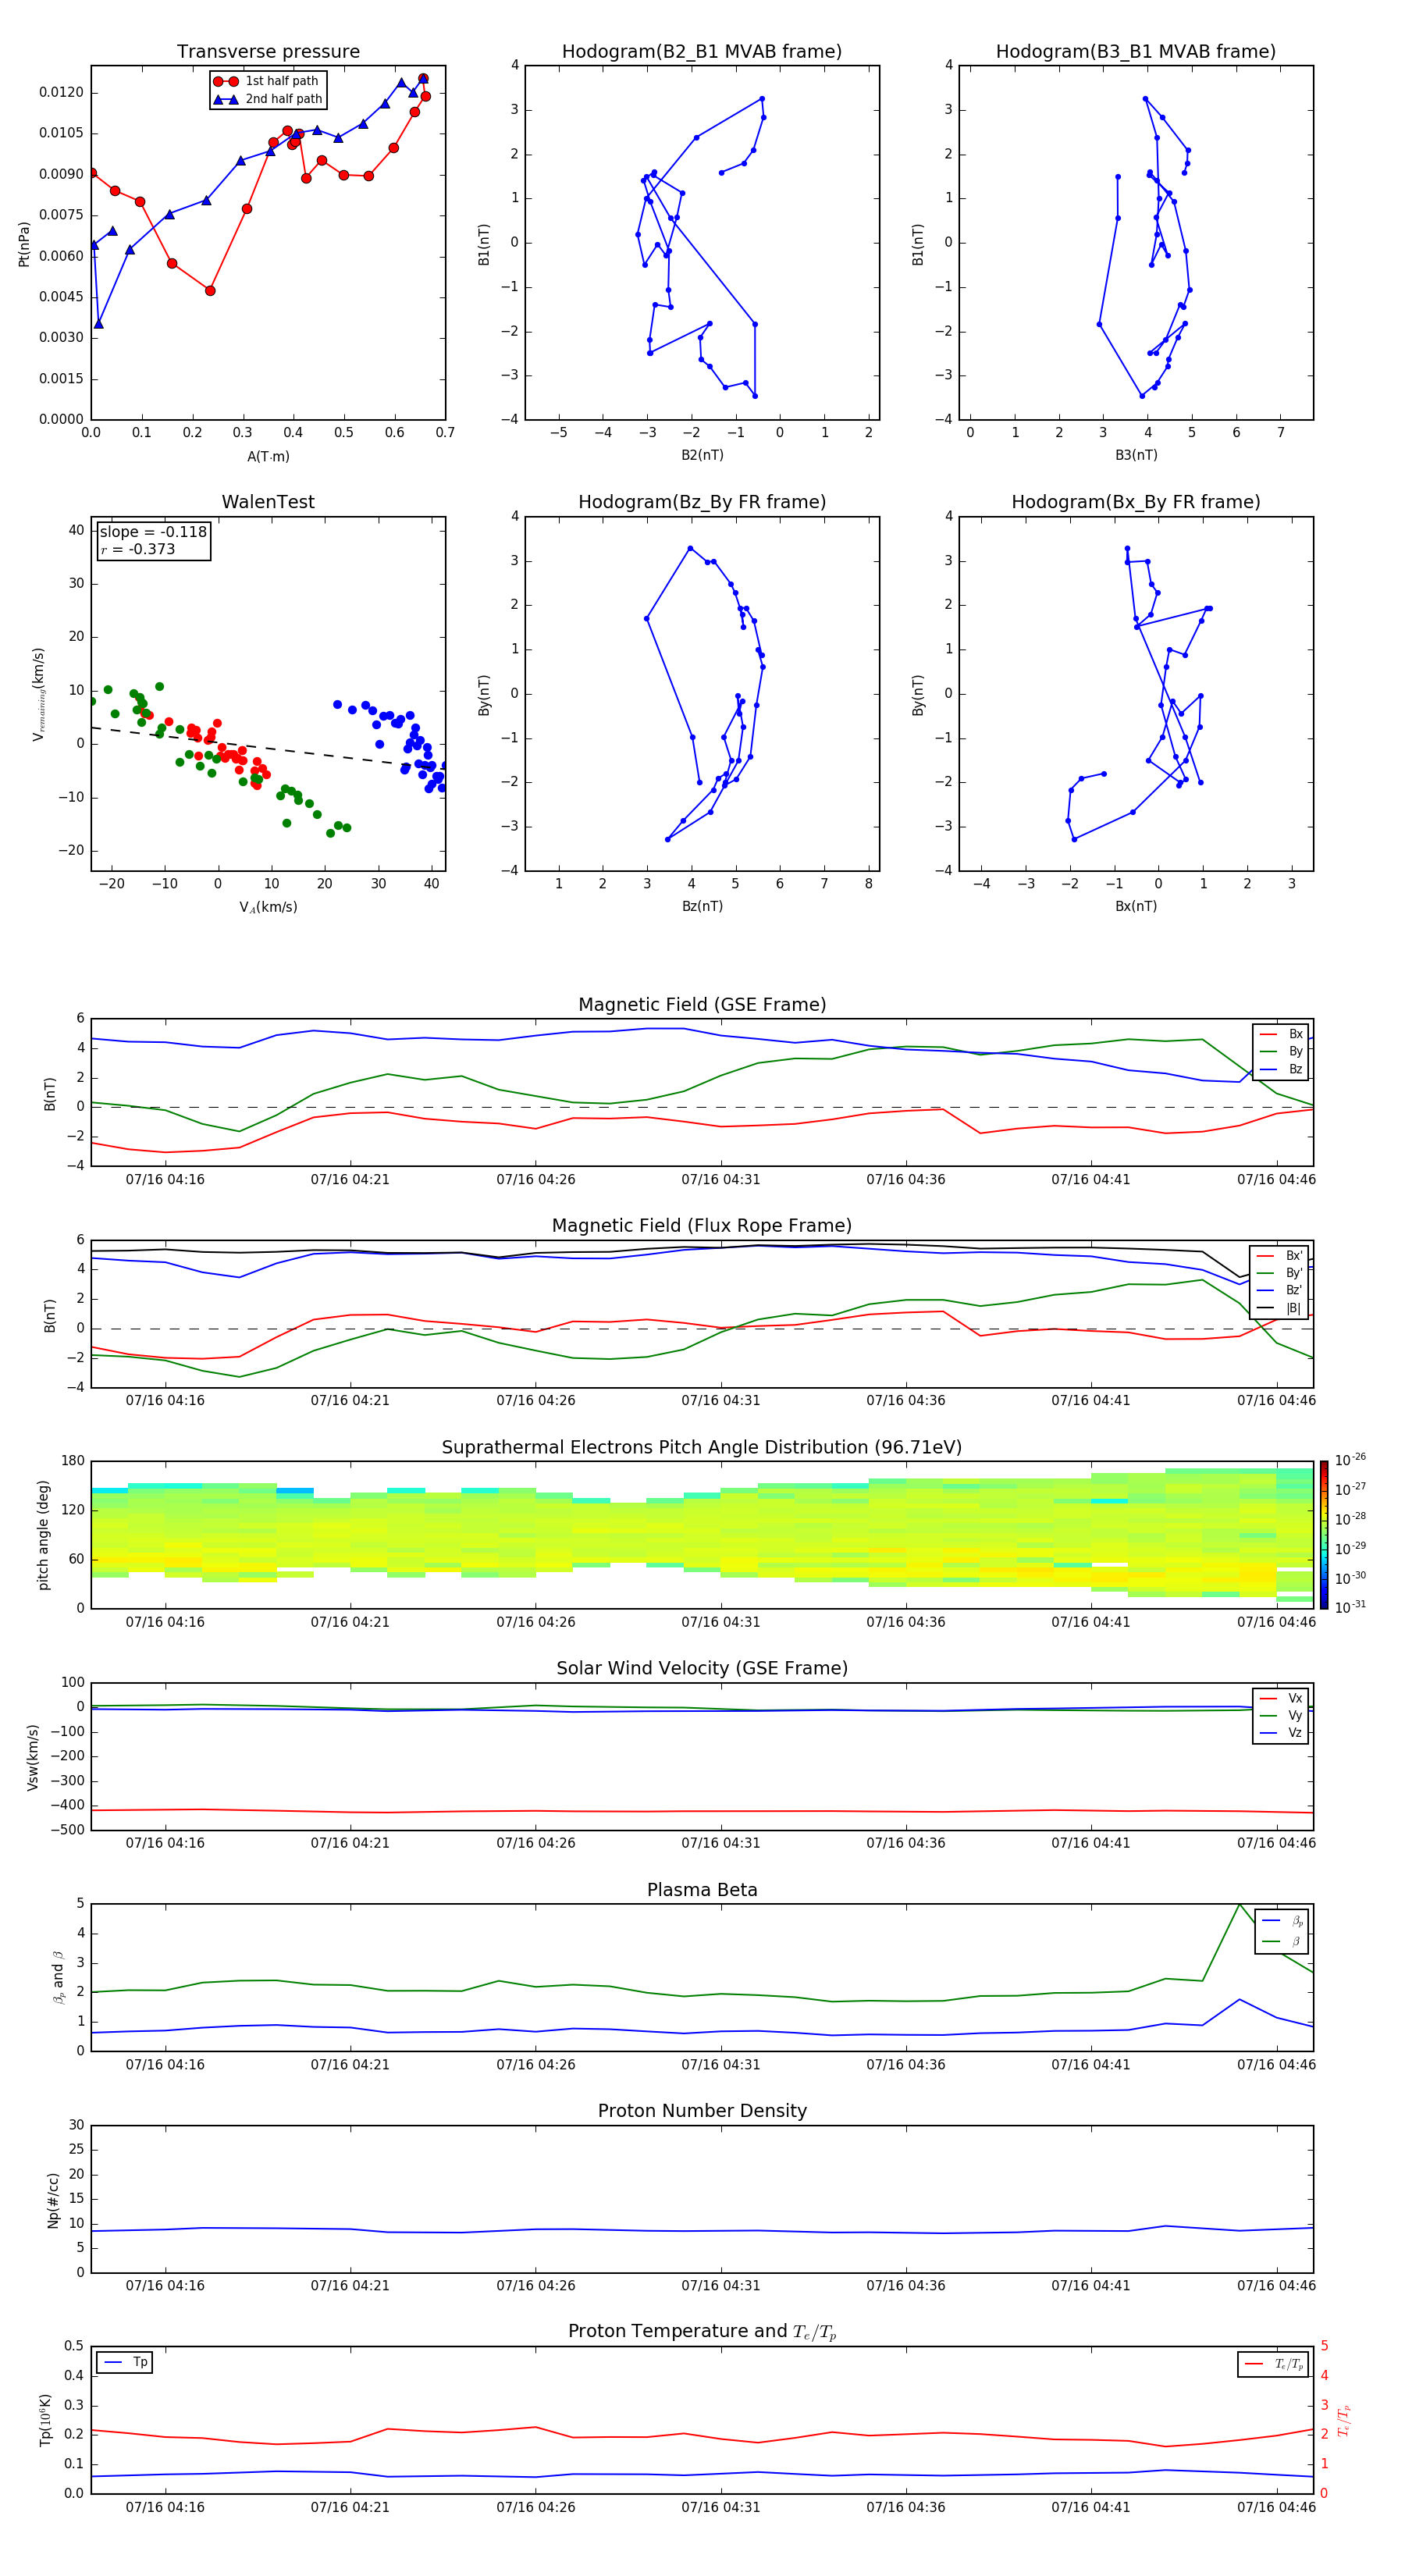Click the 'Hodogram(Bz_By FR frame)' title
Screen dimensions: 1405x2576
click(702, 502)
